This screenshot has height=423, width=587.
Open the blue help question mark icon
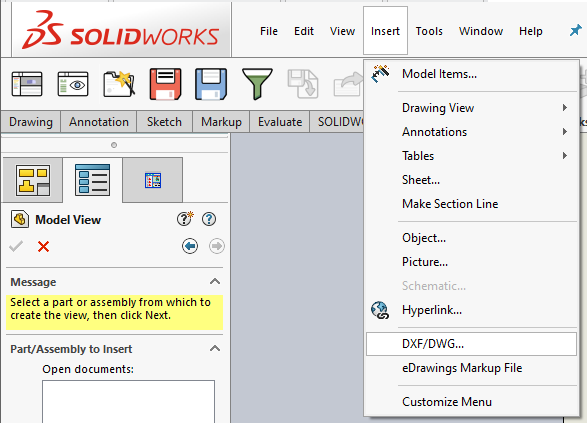tap(209, 219)
